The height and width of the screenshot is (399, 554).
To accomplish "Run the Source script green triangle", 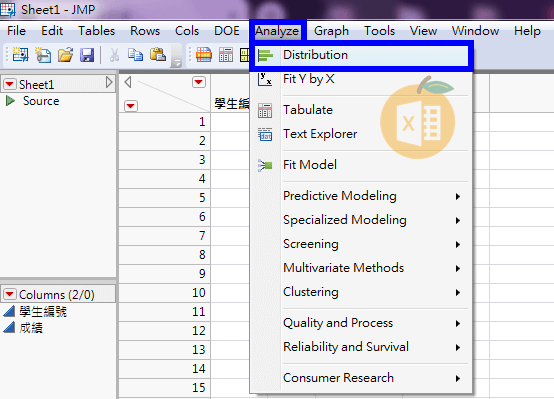I will (10, 101).
